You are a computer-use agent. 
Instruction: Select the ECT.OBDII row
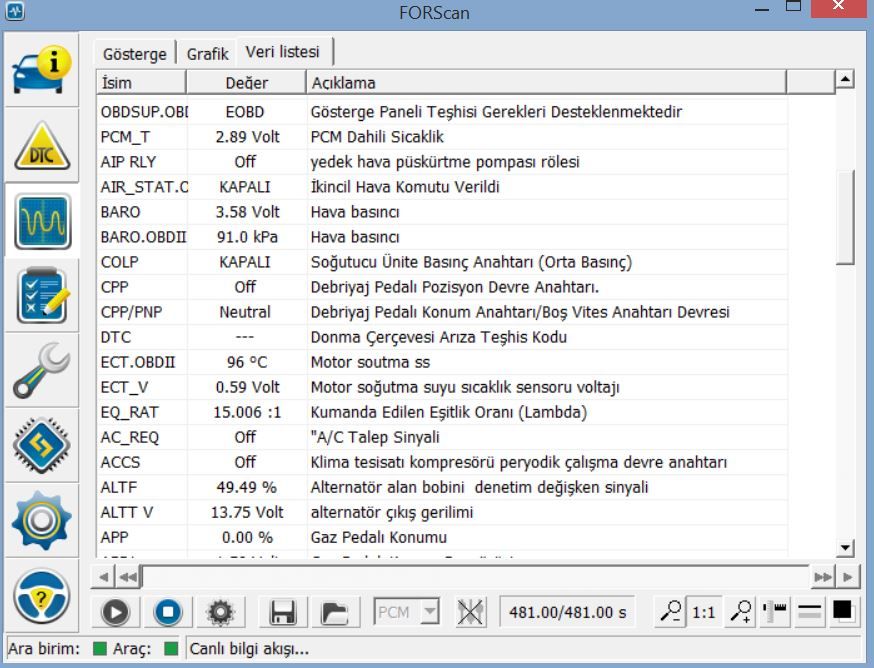point(442,362)
